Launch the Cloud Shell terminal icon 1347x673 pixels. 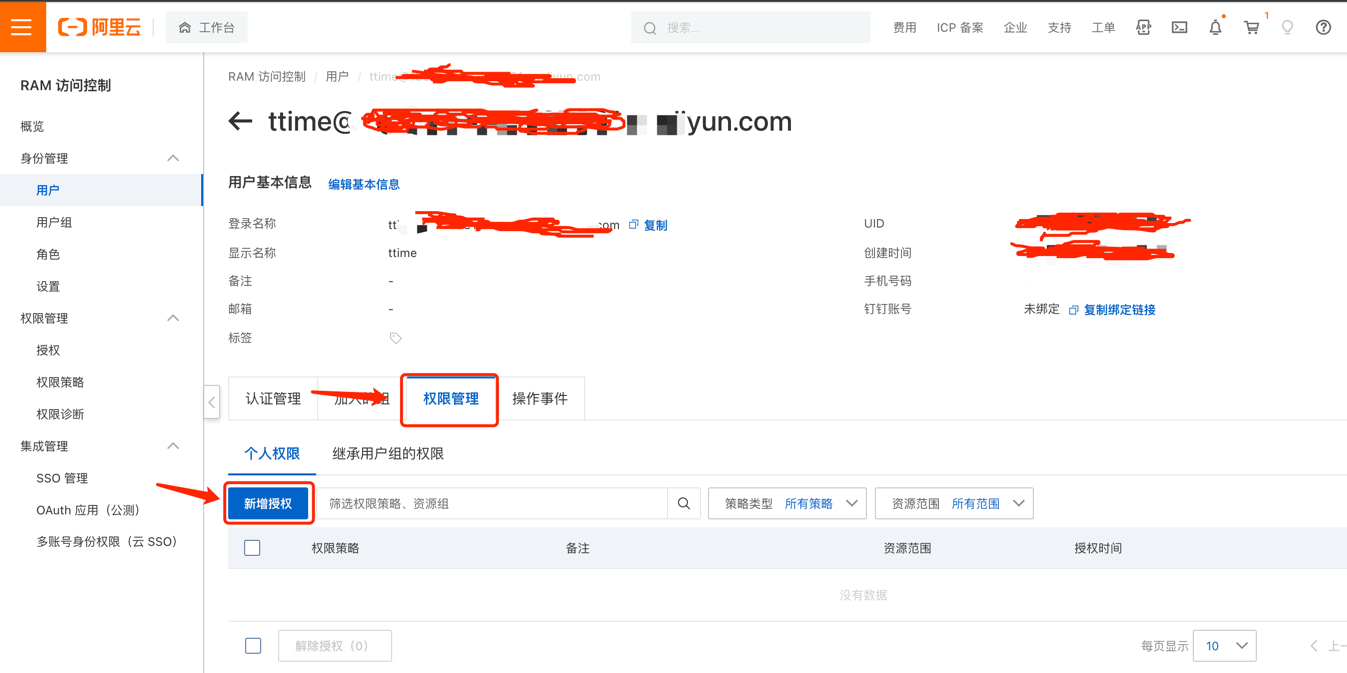tap(1180, 28)
